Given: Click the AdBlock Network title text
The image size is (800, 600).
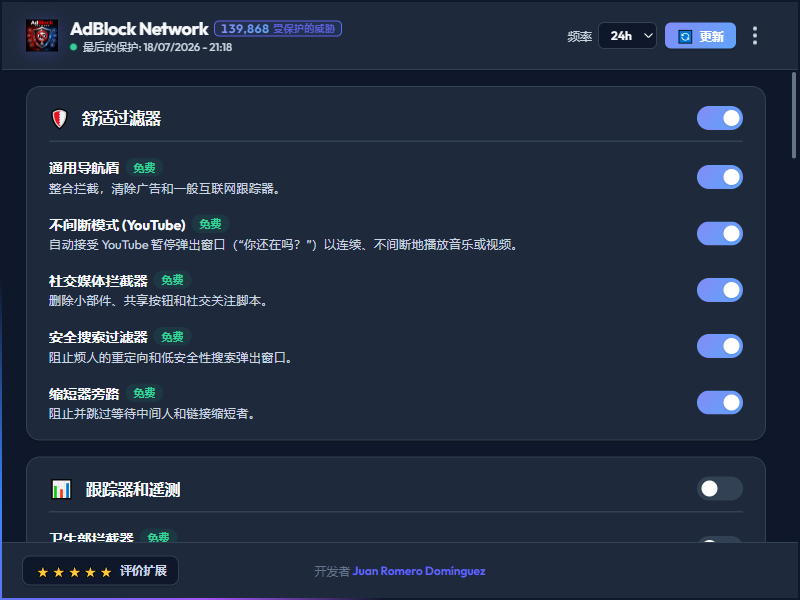Looking at the screenshot, I should click(x=139, y=29).
